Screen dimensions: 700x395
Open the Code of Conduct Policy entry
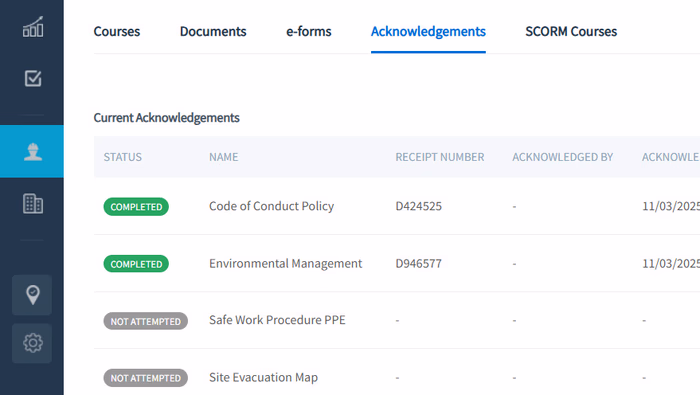(x=271, y=206)
